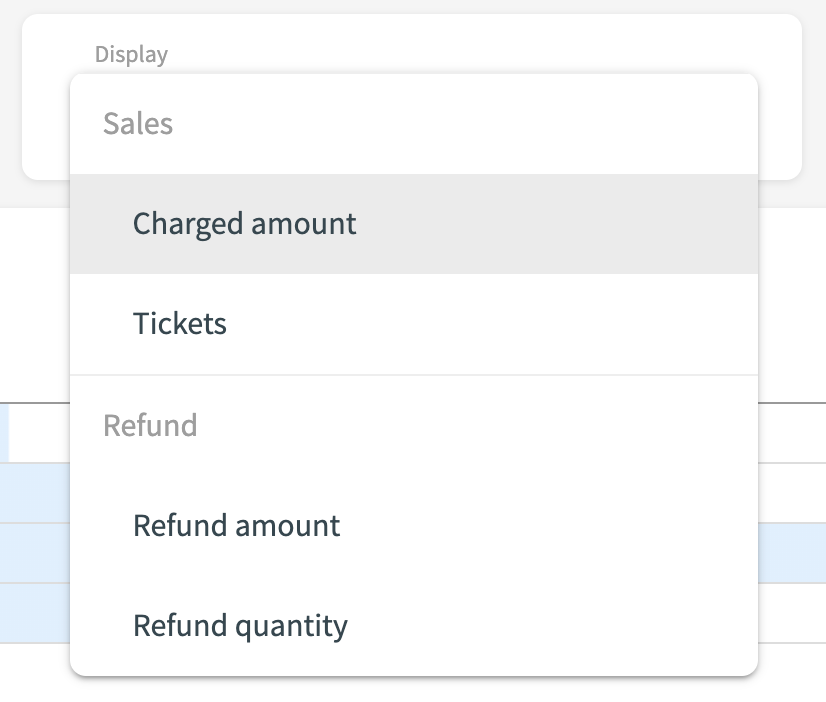
Task: Click the first light-blue row at left edge
Action: 34,493
